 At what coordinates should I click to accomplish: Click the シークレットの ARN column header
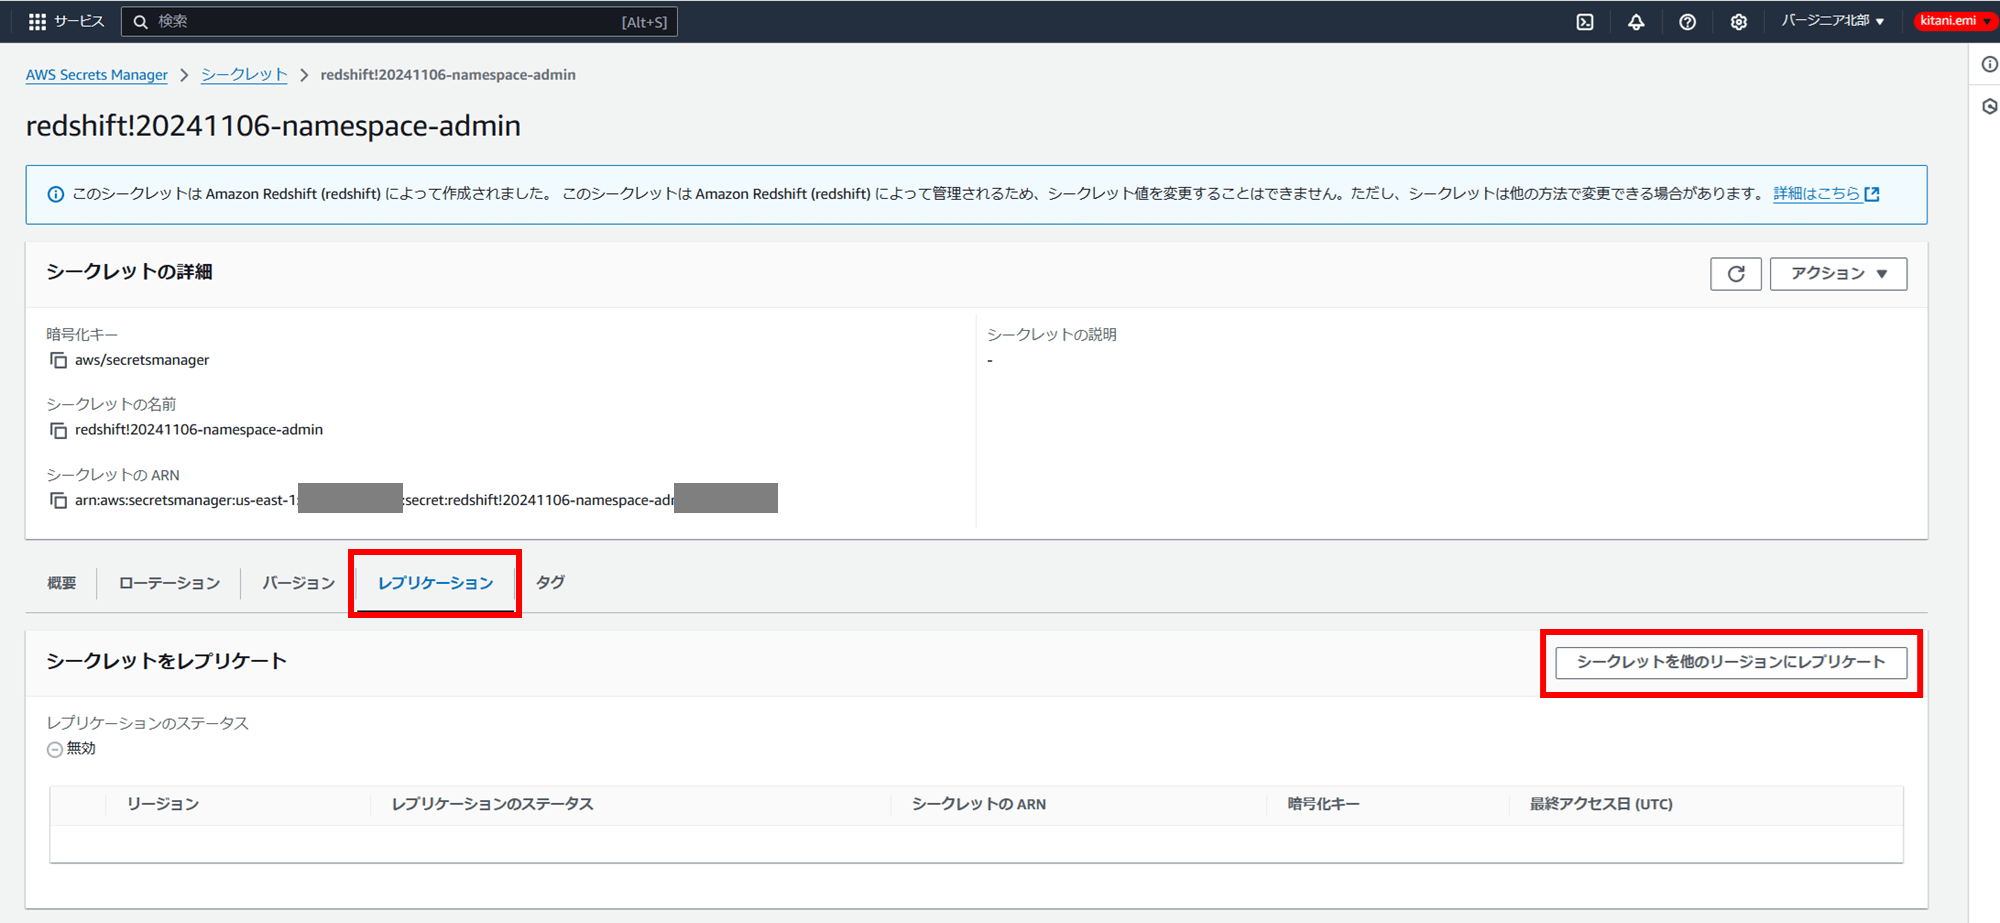pyautogui.click(x=979, y=804)
